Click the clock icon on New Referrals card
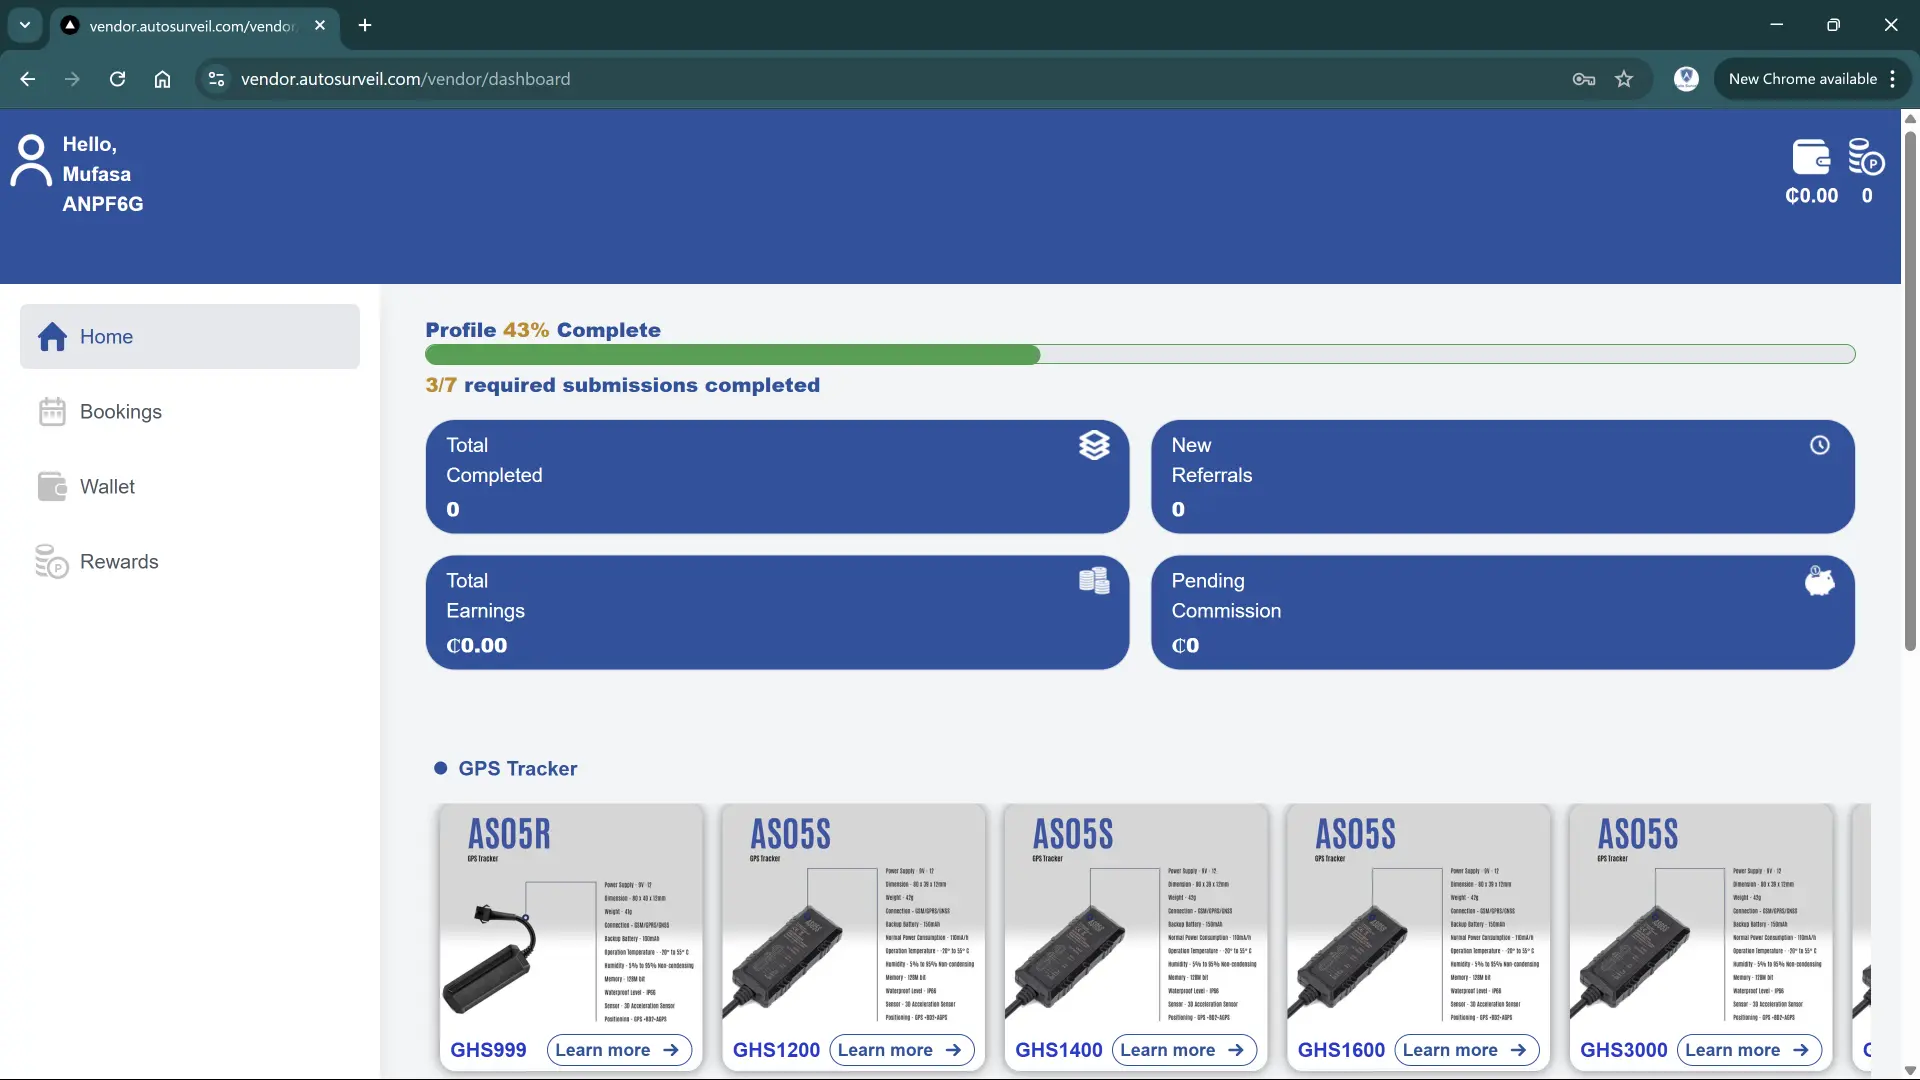1920x1080 pixels. pyautogui.click(x=1820, y=445)
